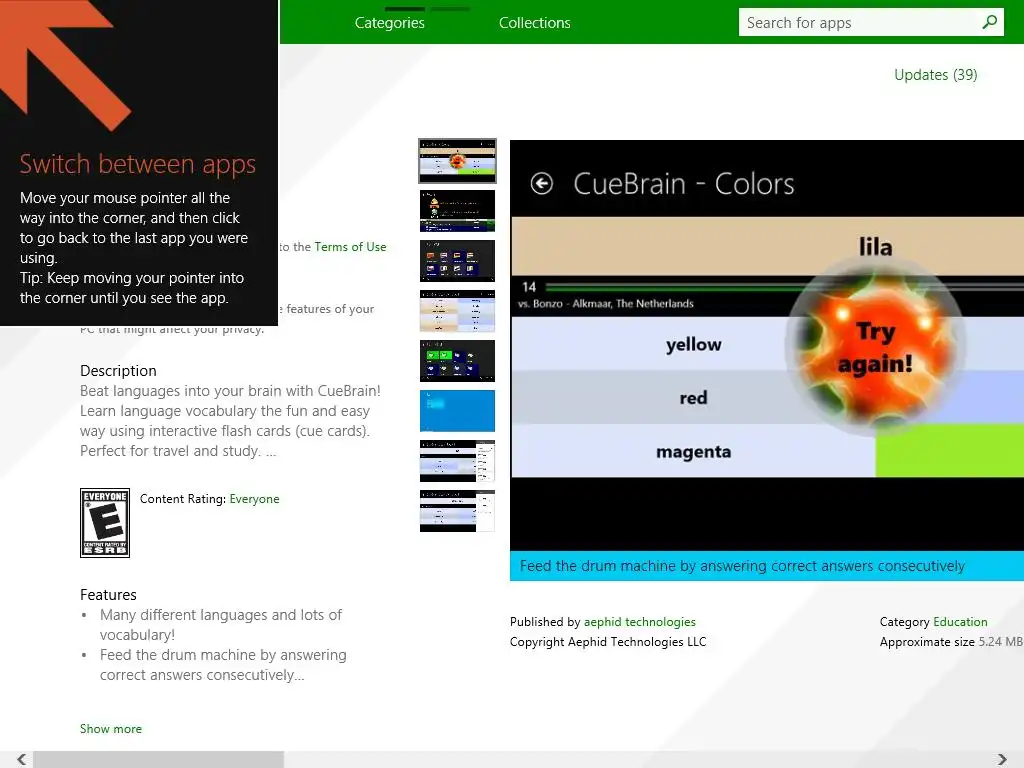This screenshot has width=1024, height=768.
Task: Click the Features heading
Action: [108, 595]
